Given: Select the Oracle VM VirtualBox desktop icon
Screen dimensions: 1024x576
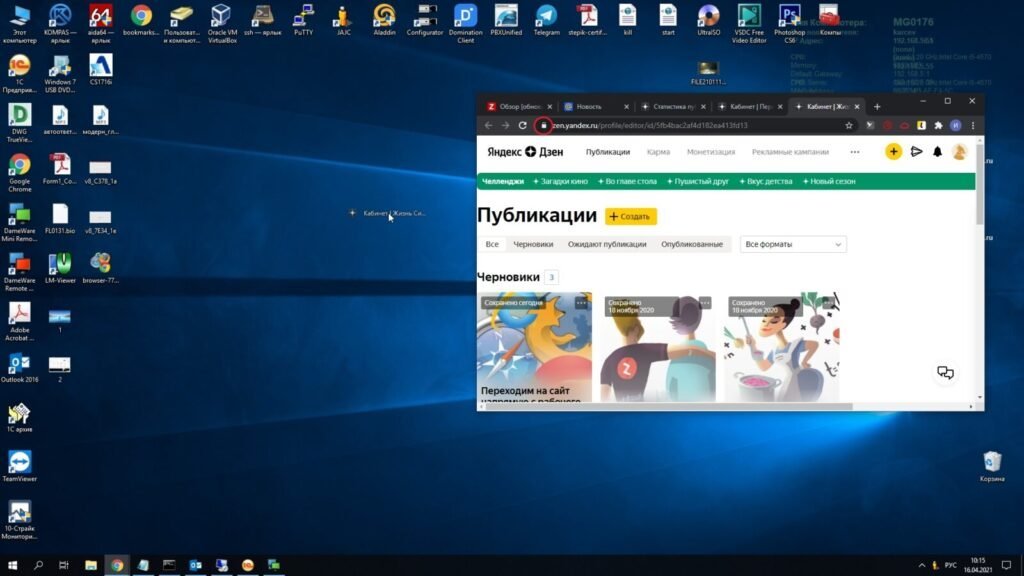Looking at the screenshot, I should click(x=222, y=24).
